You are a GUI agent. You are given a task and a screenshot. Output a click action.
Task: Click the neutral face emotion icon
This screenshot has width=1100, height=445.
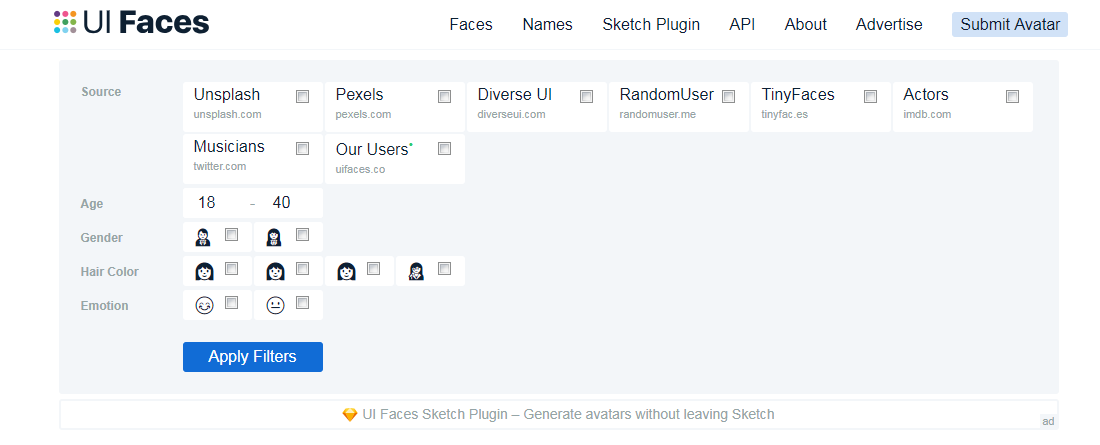[275, 305]
